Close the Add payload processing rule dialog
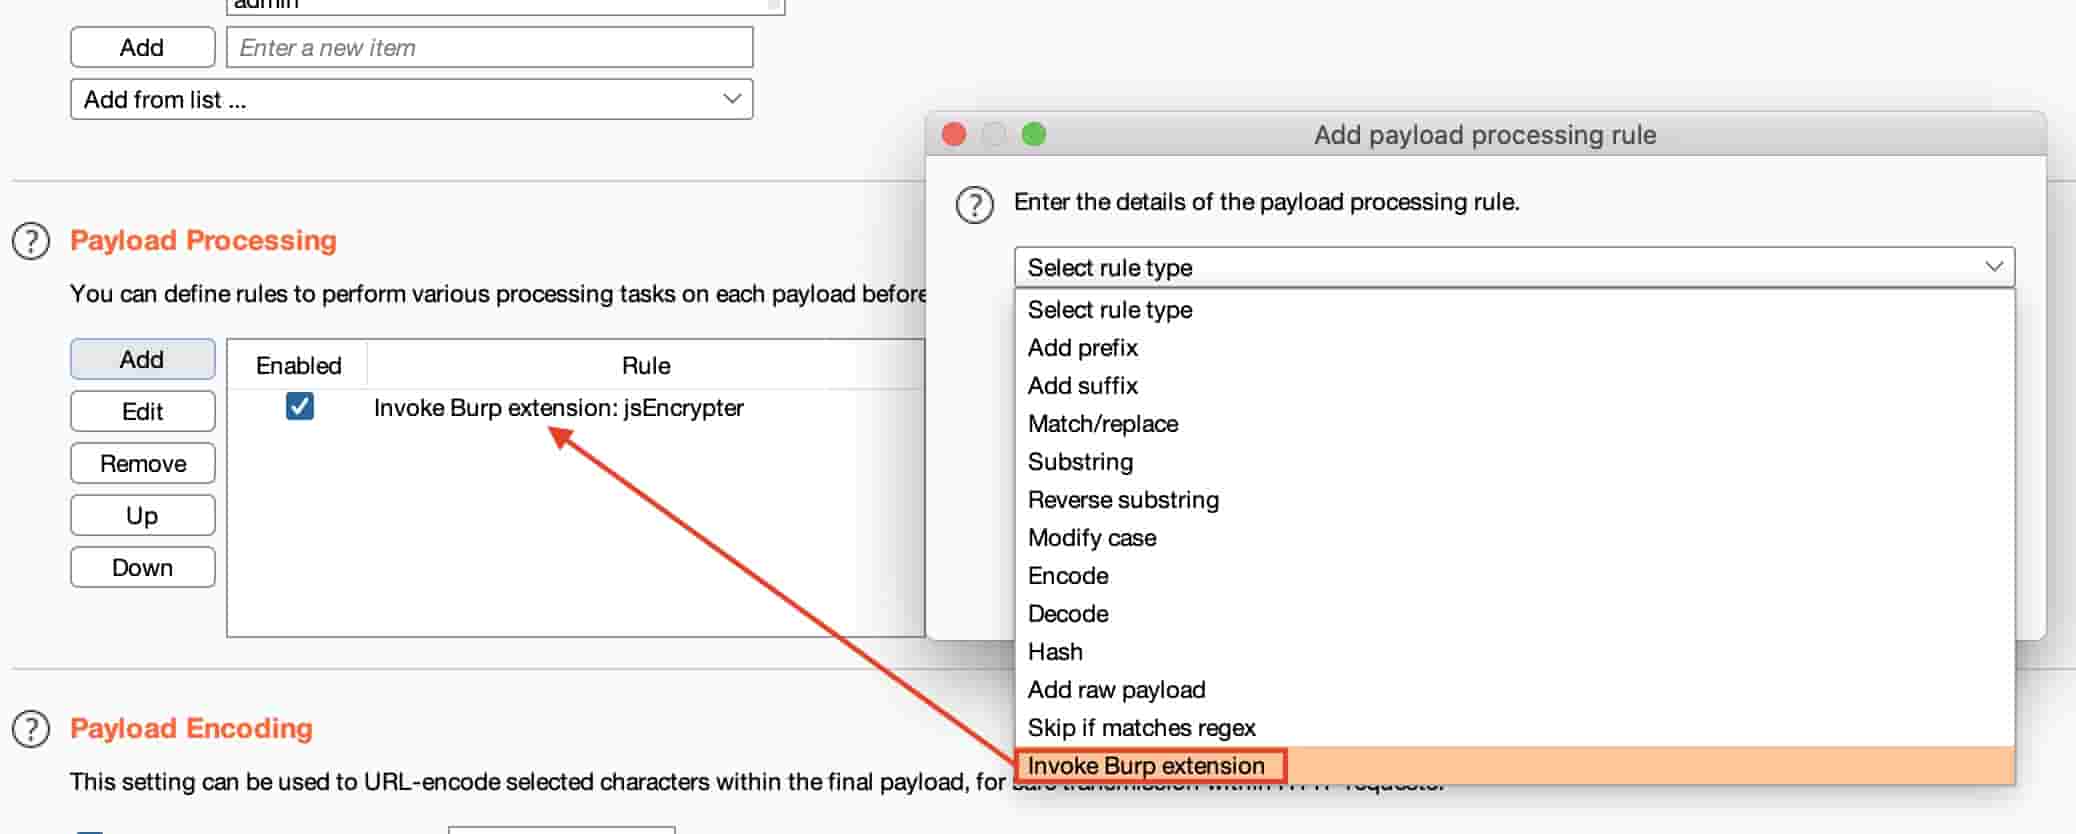The height and width of the screenshot is (834, 2076). tap(954, 134)
